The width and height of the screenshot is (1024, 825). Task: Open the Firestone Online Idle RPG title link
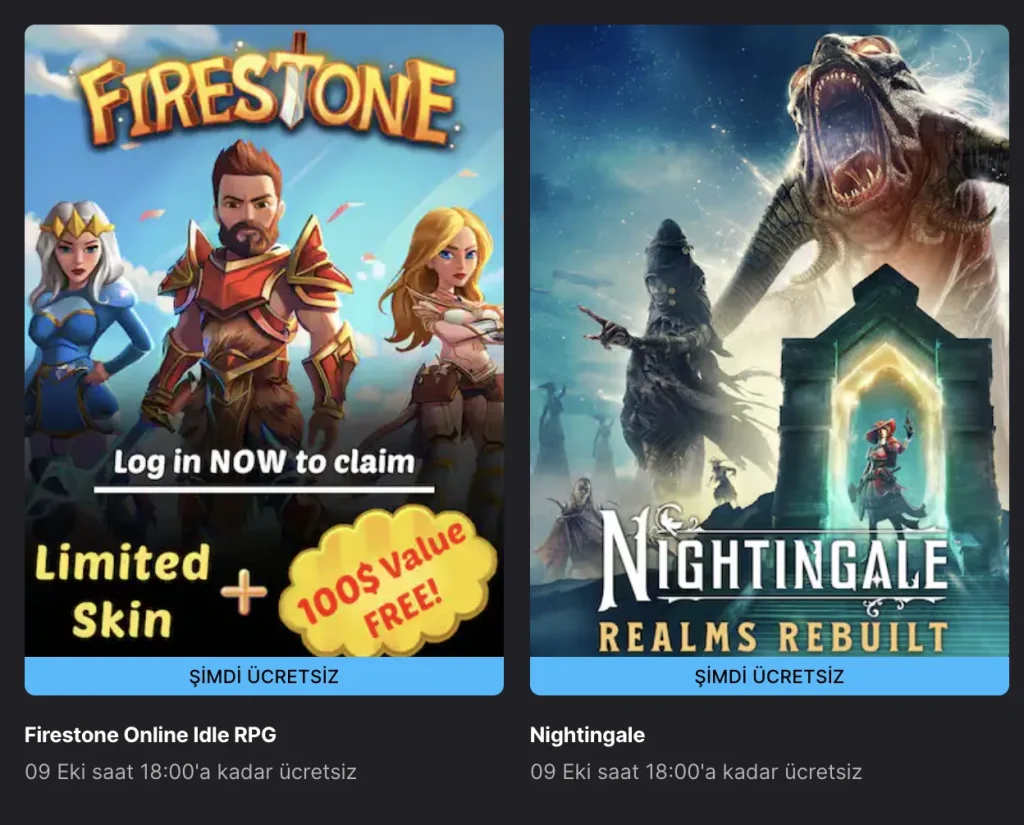[x=150, y=735]
